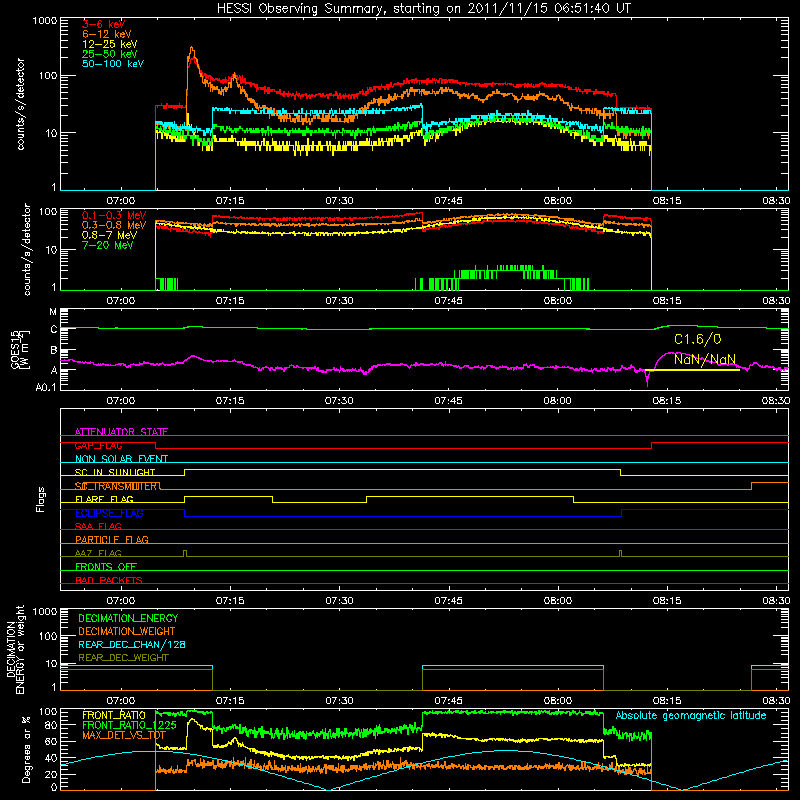Click the Absolute geomagnetic latitude label
This screenshot has width=800, height=800.
tap(691, 716)
